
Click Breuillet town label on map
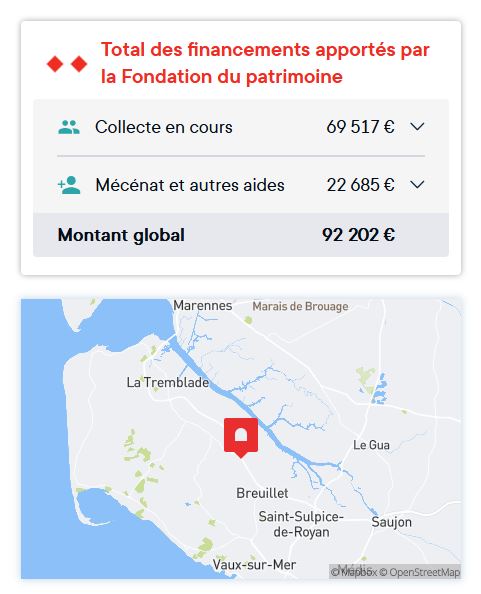[x=262, y=493]
